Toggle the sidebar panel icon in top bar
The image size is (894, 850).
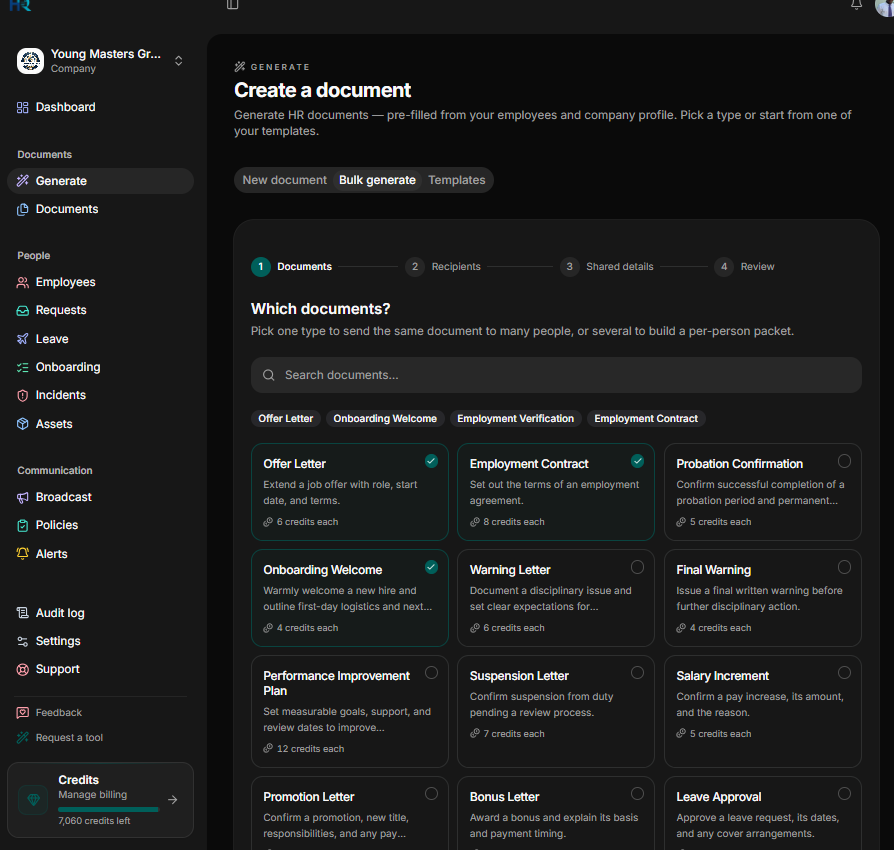(233, 5)
